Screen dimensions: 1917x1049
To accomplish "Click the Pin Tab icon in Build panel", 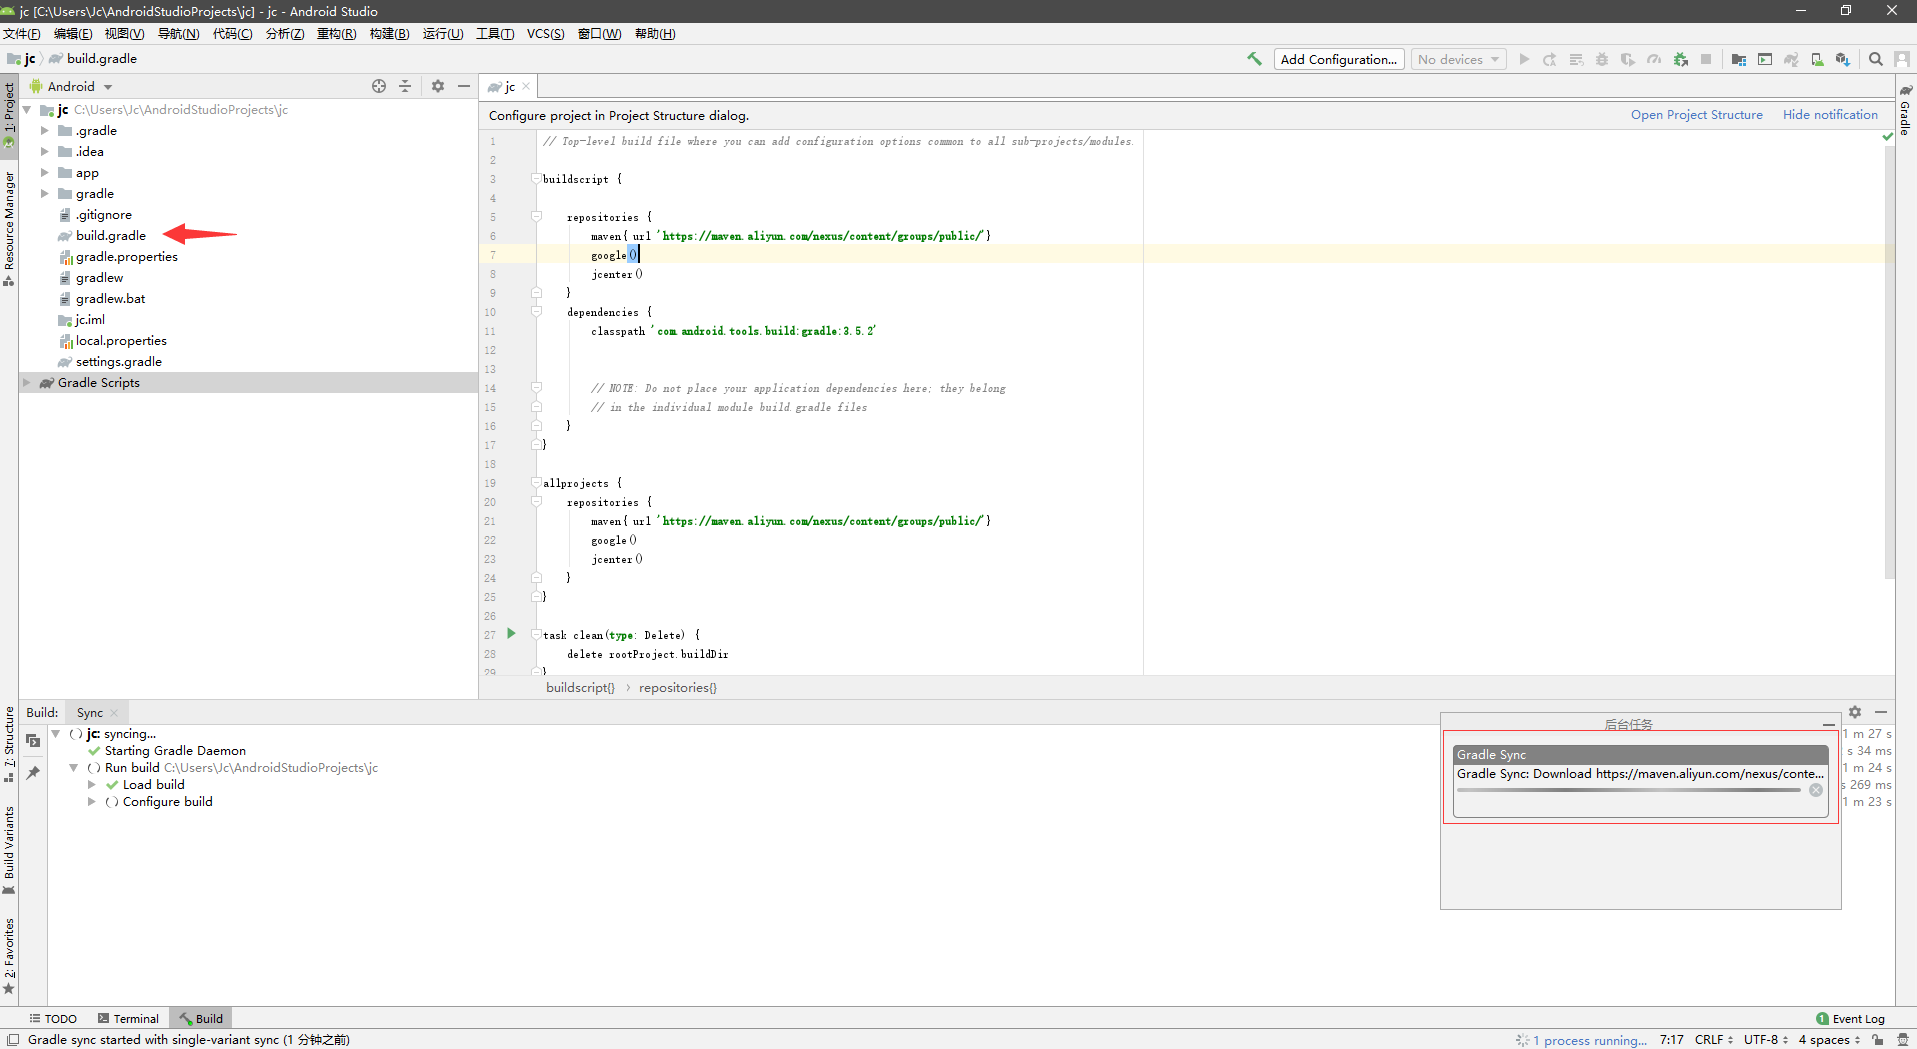I will pyautogui.click(x=33, y=772).
